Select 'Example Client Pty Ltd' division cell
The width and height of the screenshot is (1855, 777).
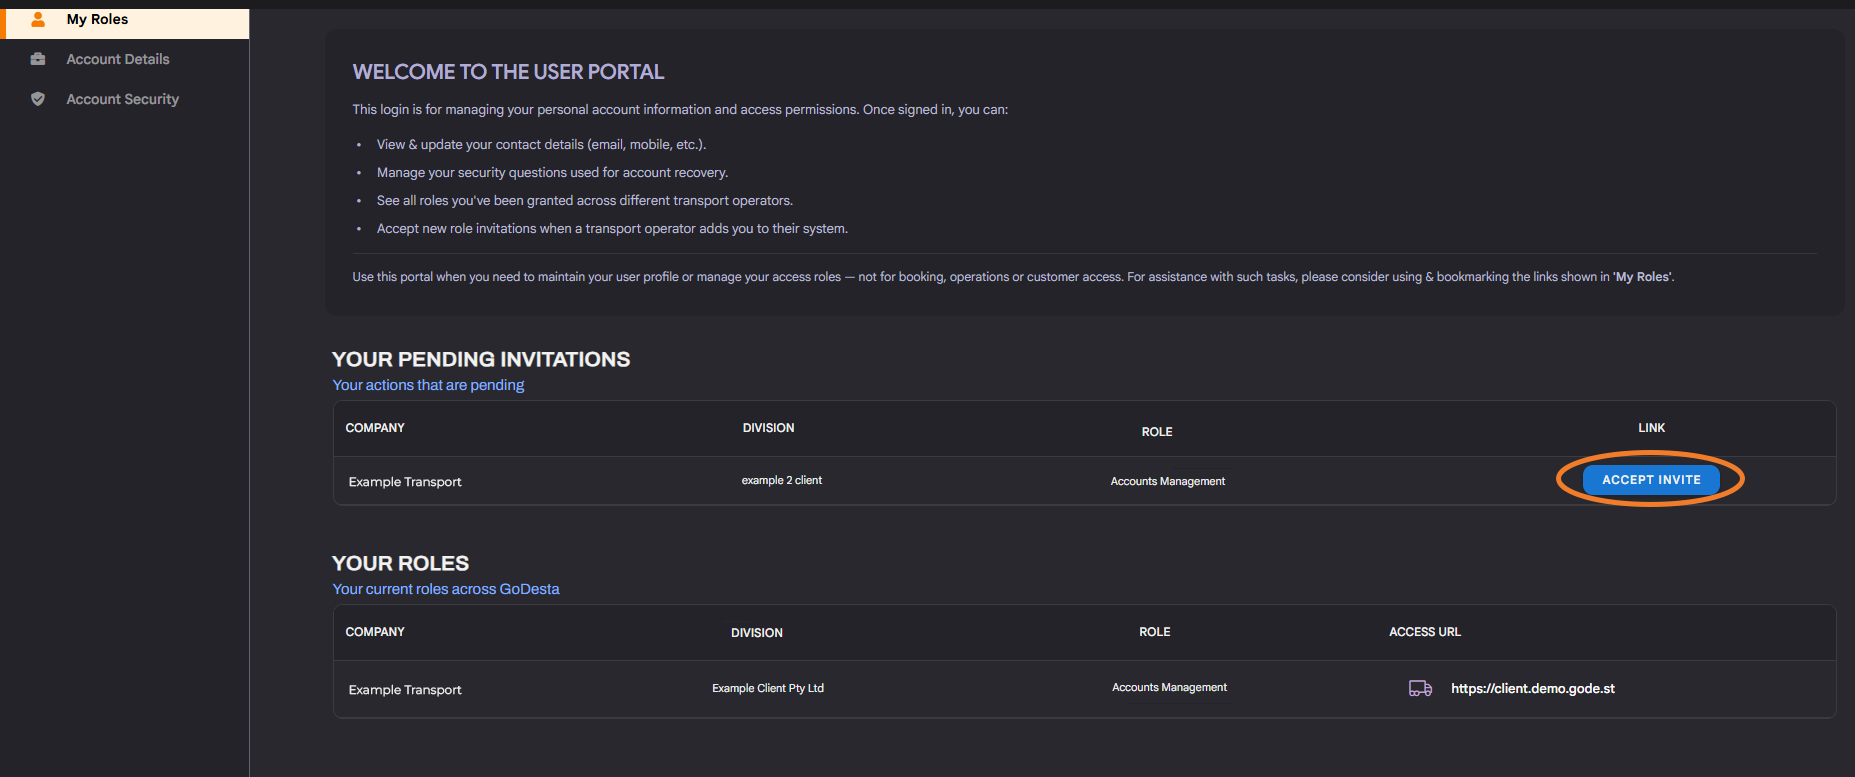click(x=768, y=688)
